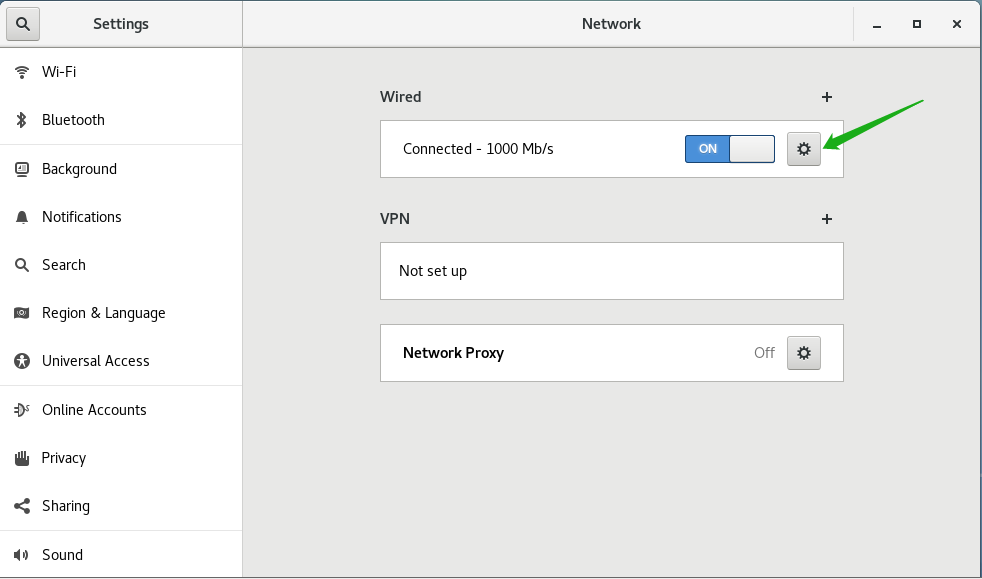Open the wired connection gear settings
The height and width of the screenshot is (579, 982).
[804, 148]
